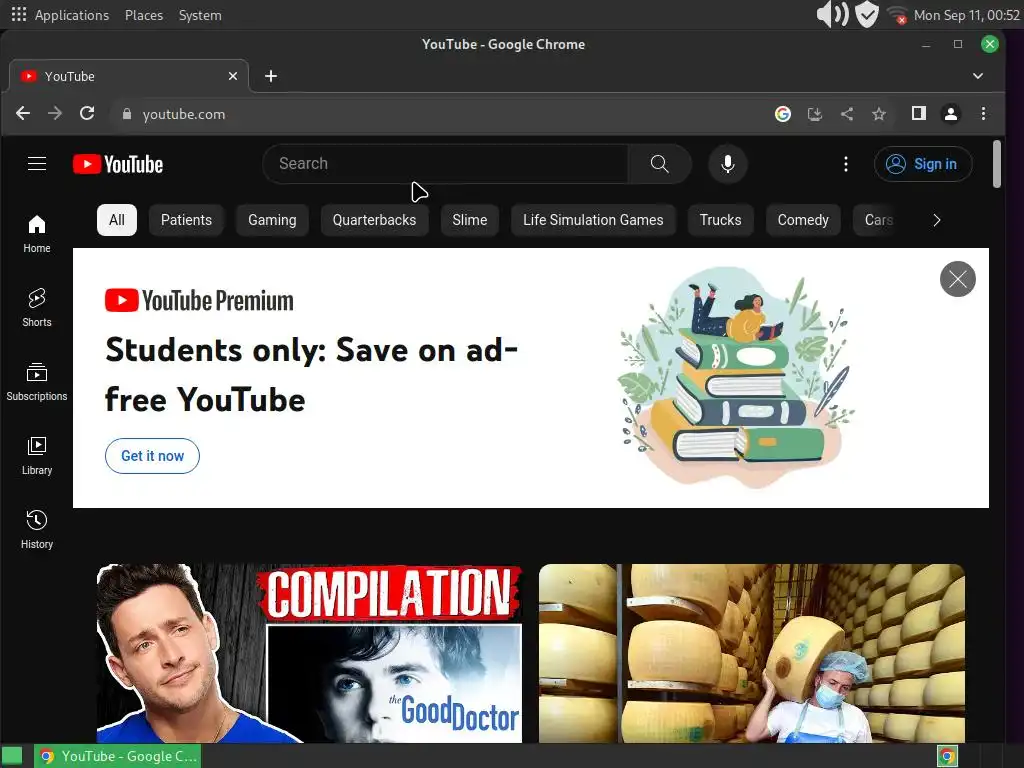Click the install app icon in address bar
1024x768 pixels.
[814, 114]
